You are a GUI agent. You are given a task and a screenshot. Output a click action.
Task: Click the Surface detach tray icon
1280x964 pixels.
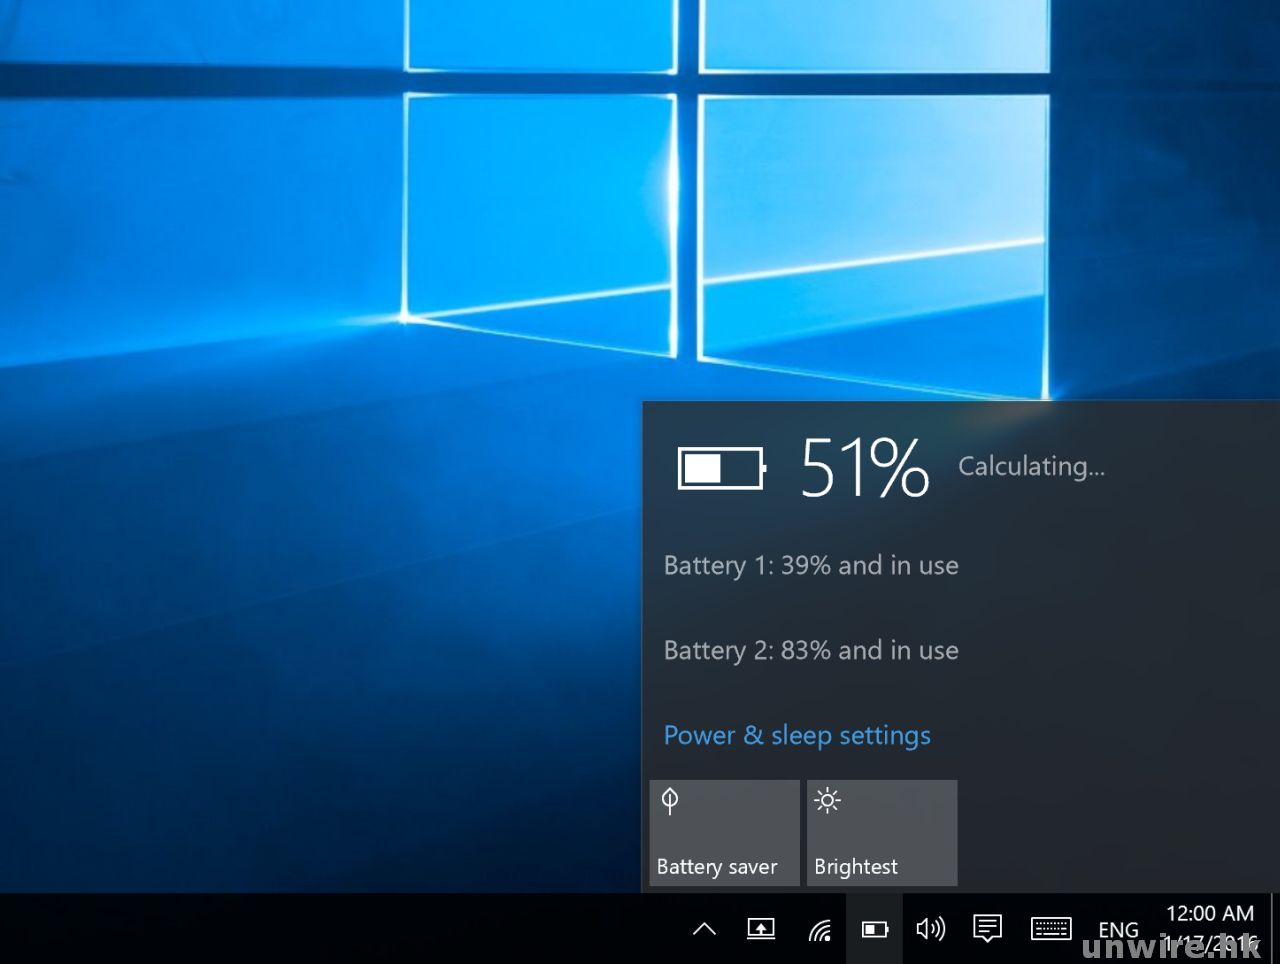pos(761,929)
